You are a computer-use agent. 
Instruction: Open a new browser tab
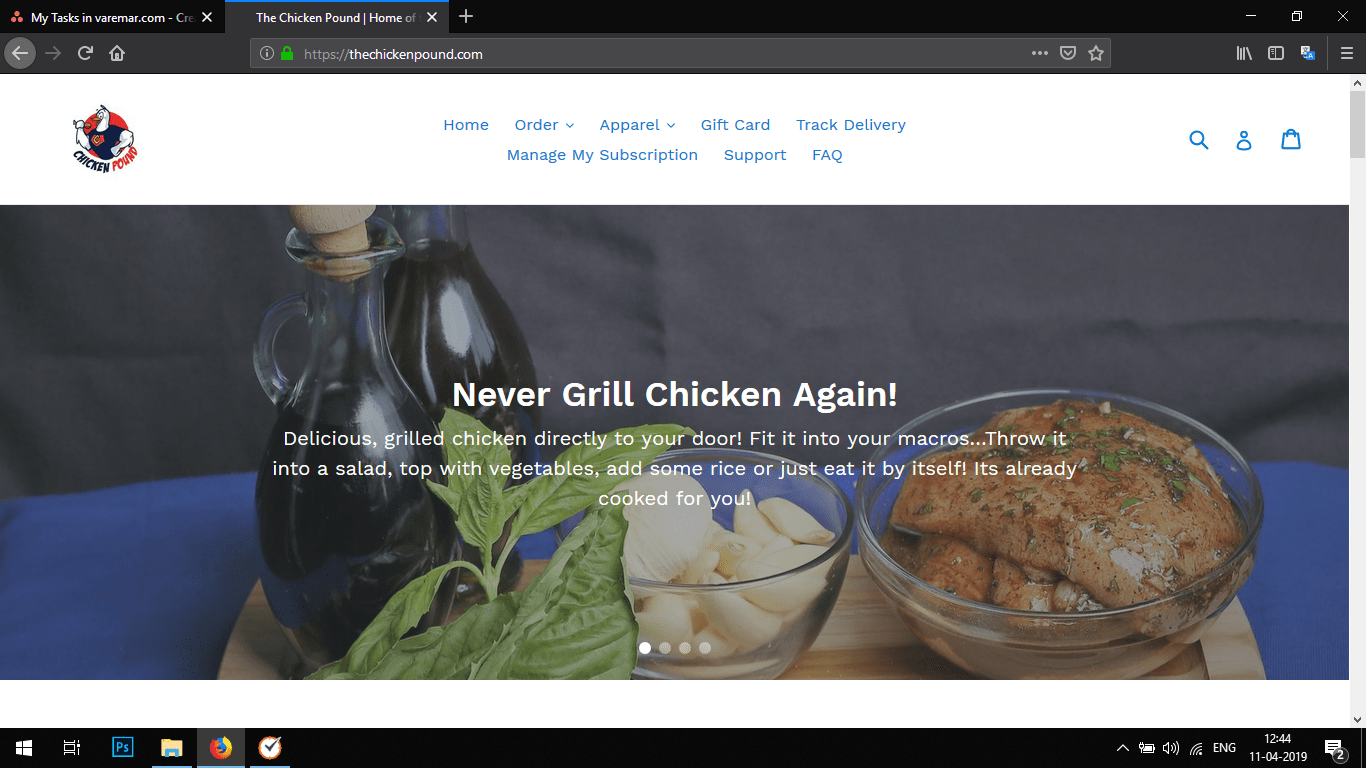(x=466, y=16)
